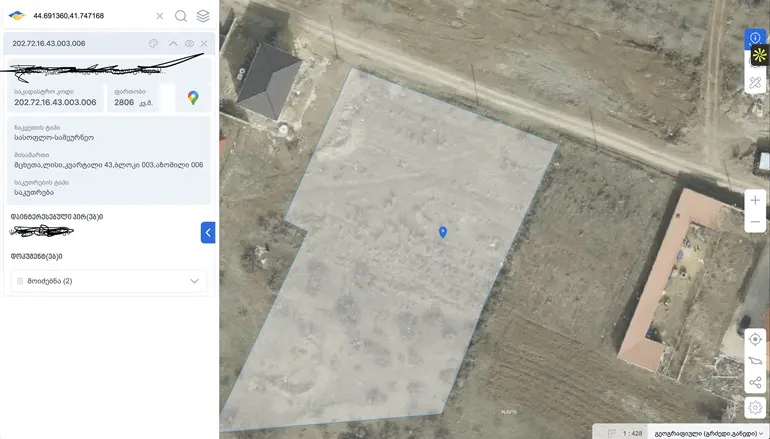Open the parcel color palette
The image size is (770, 439).
click(x=154, y=44)
